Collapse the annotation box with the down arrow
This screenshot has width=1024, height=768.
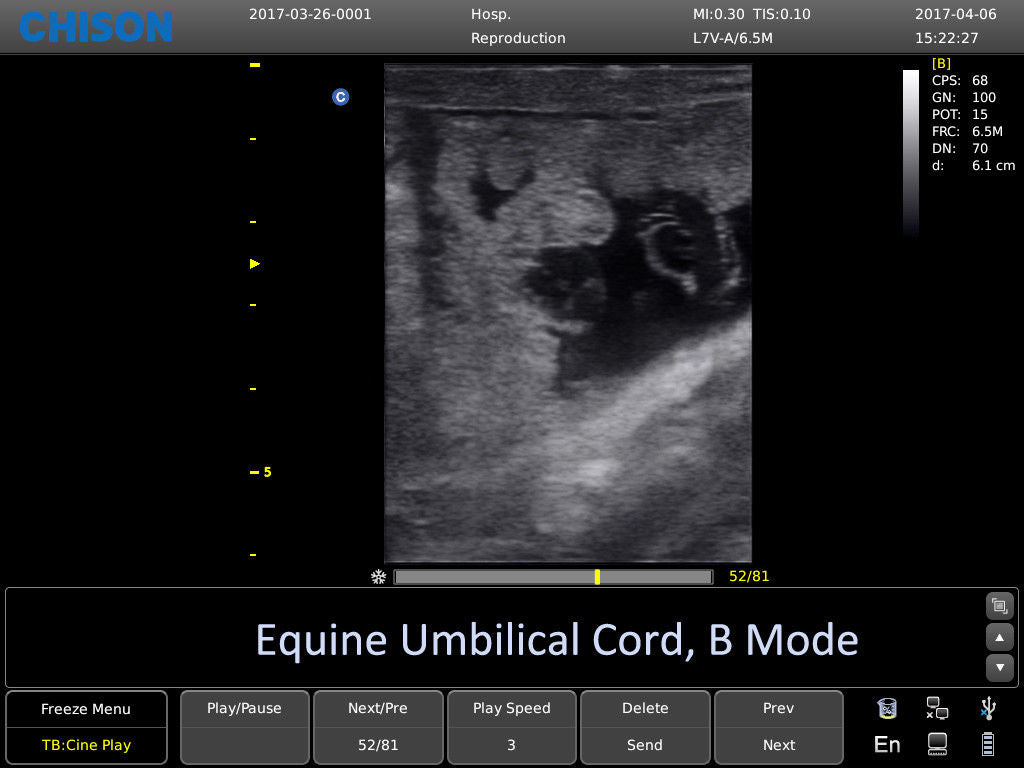999,667
